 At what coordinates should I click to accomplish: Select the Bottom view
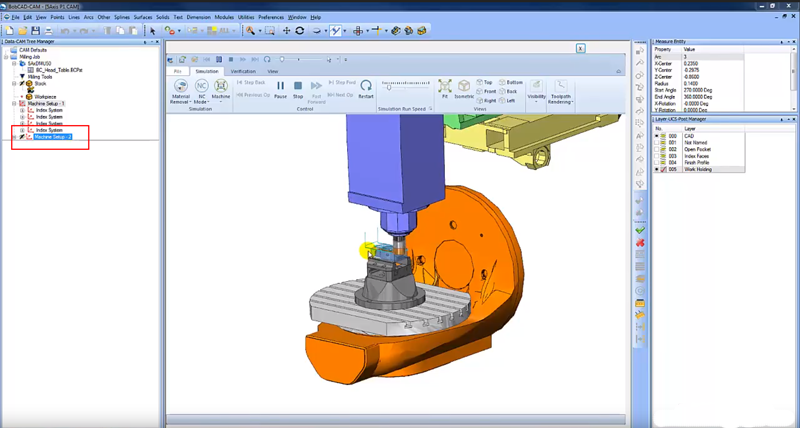point(511,82)
